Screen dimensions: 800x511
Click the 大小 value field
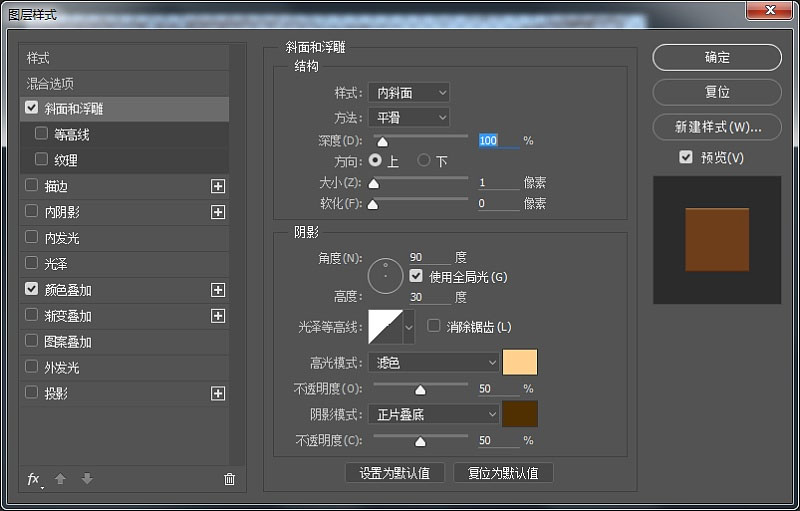click(498, 183)
